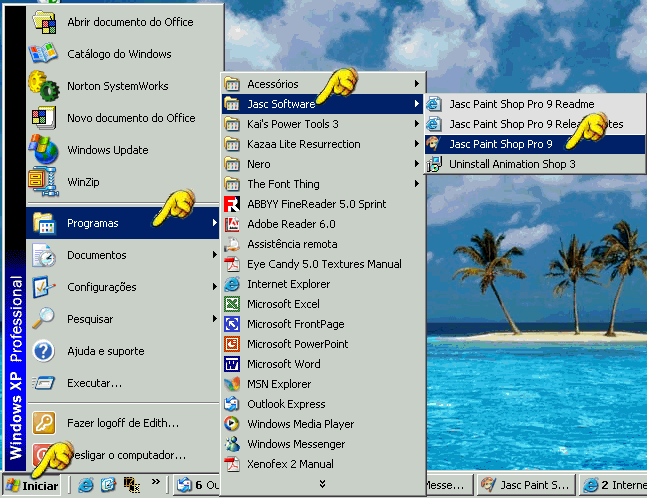Viewport: 647px width, 498px height.
Task: Click Internet Explorer quick launch icon in taskbar
Action: pos(86,485)
